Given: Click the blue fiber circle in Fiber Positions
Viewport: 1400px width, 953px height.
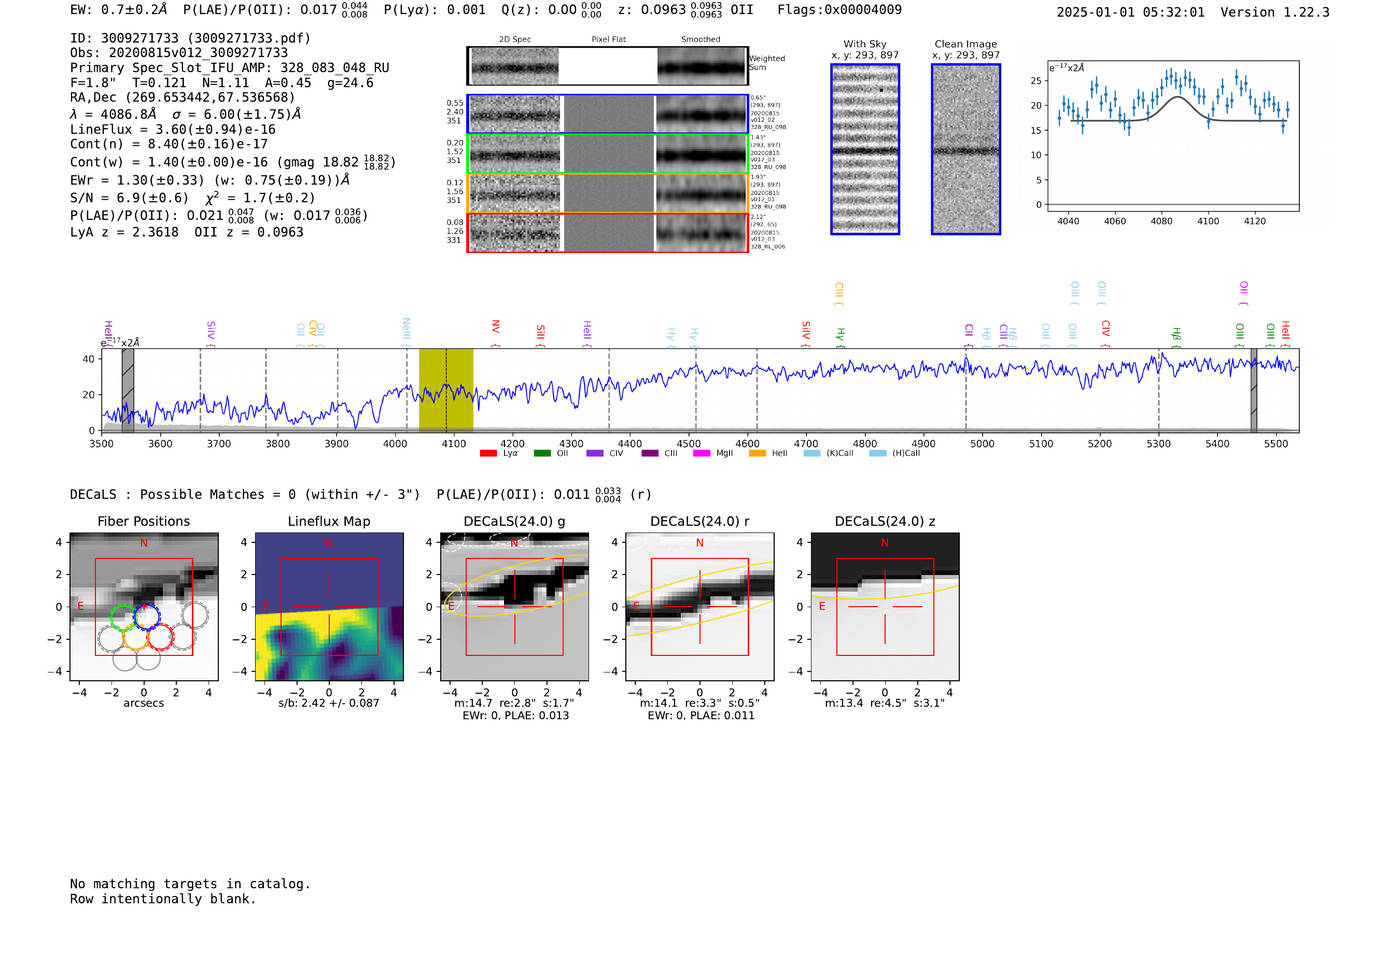Looking at the screenshot, I should point(147,617).
